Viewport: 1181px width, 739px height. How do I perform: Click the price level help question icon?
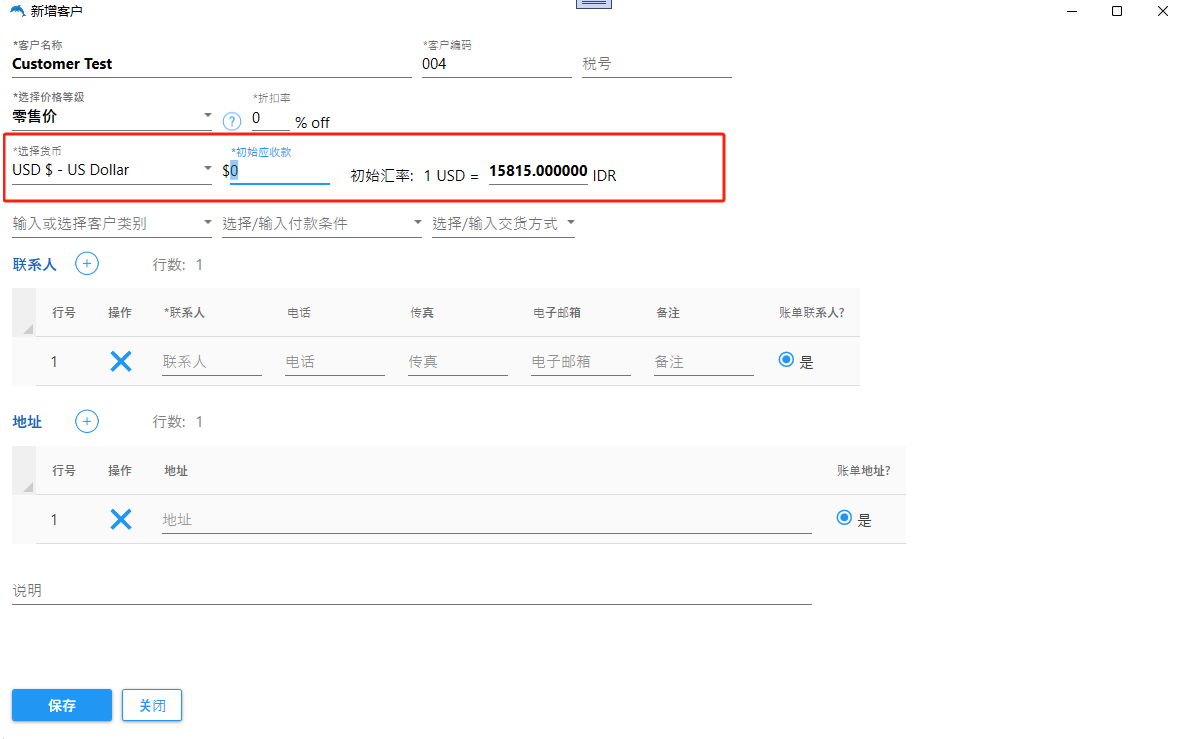[232, 121]
